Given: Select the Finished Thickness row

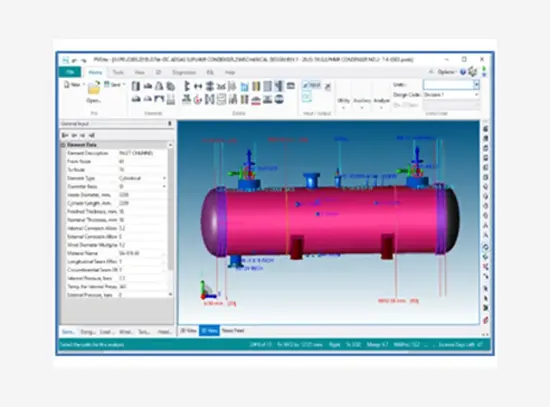Looking at the screenshot, I should coord(116,212).
